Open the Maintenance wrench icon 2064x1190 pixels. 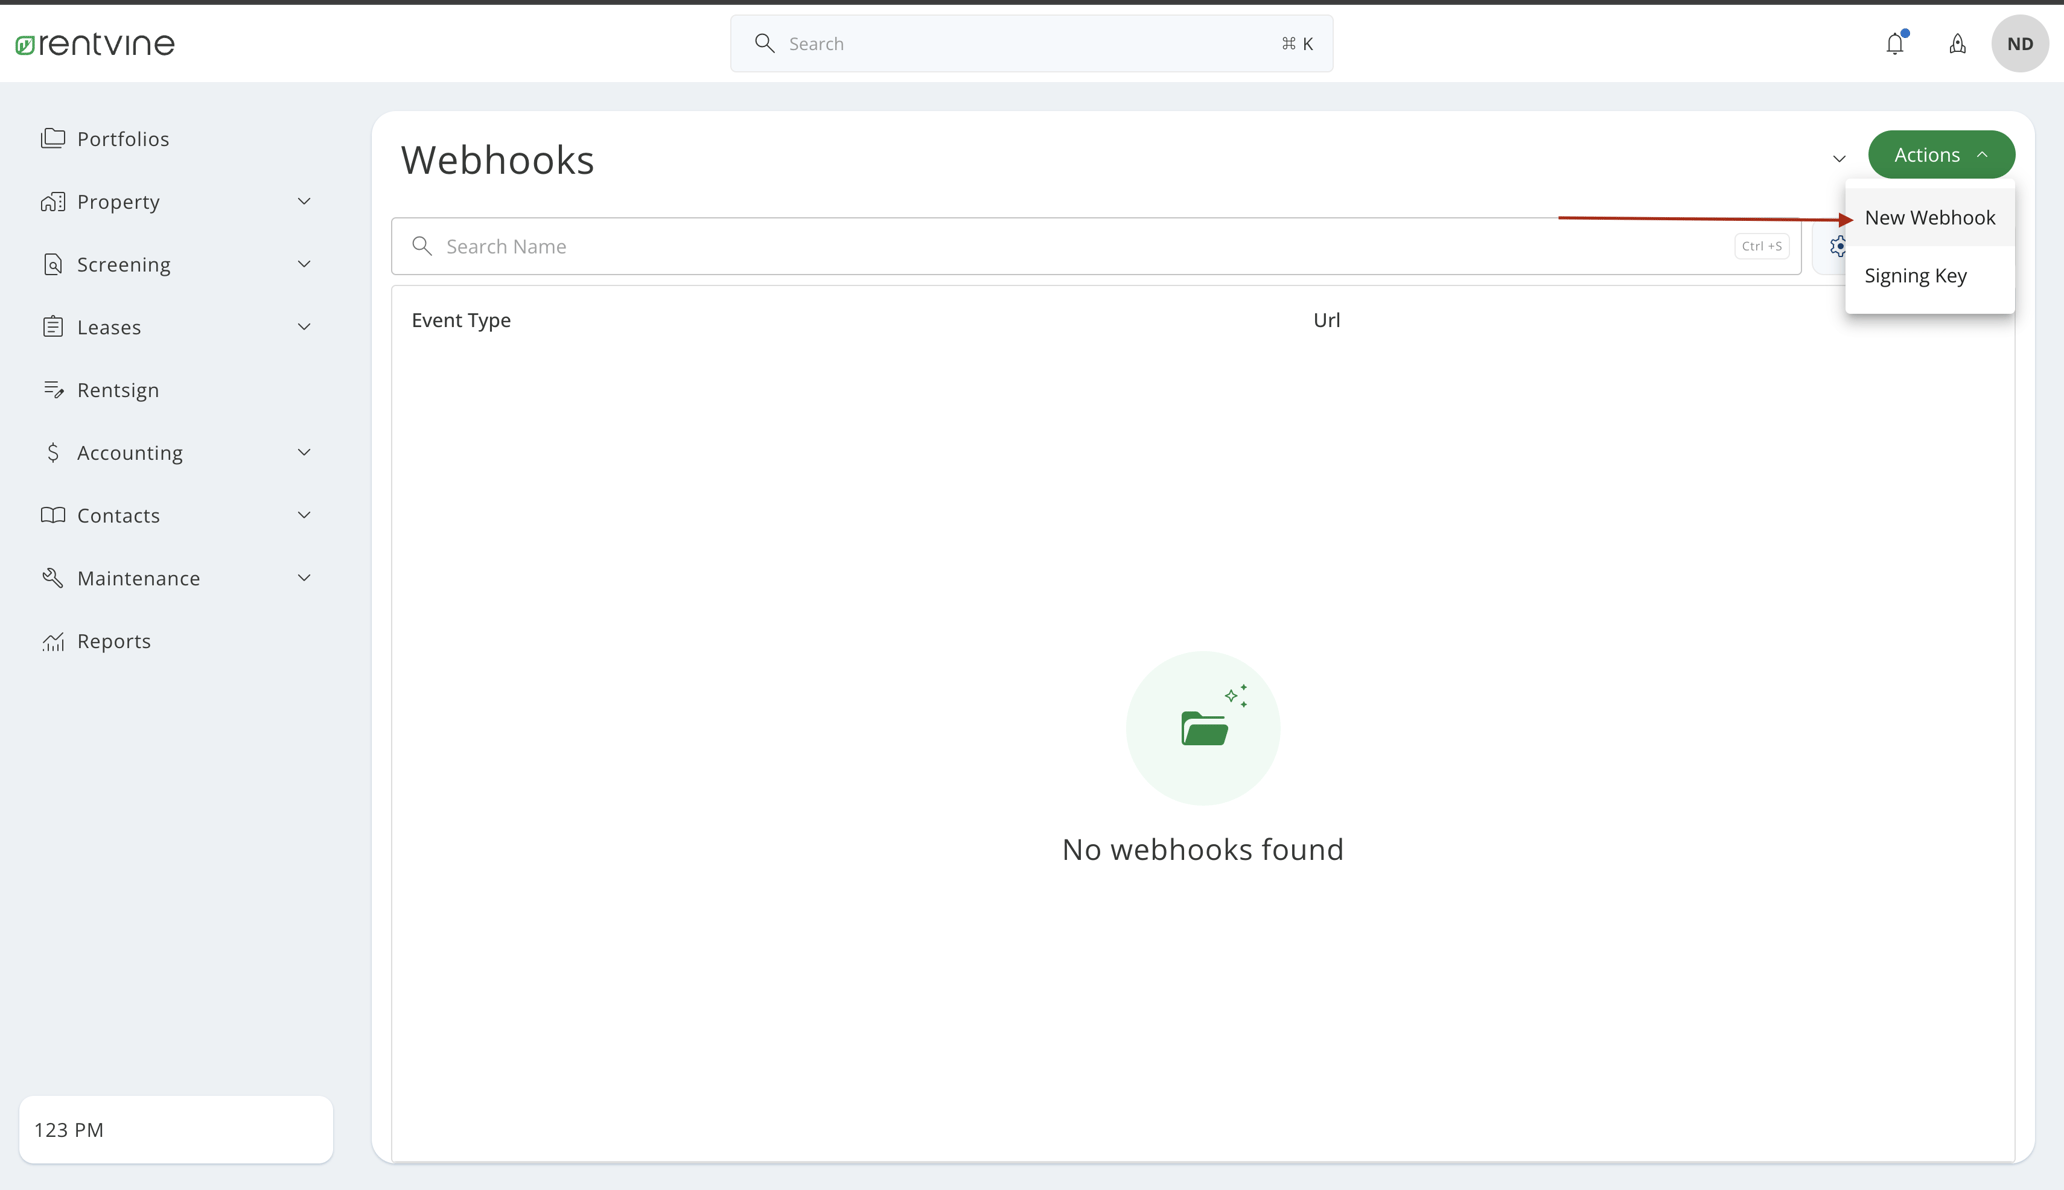53,577
